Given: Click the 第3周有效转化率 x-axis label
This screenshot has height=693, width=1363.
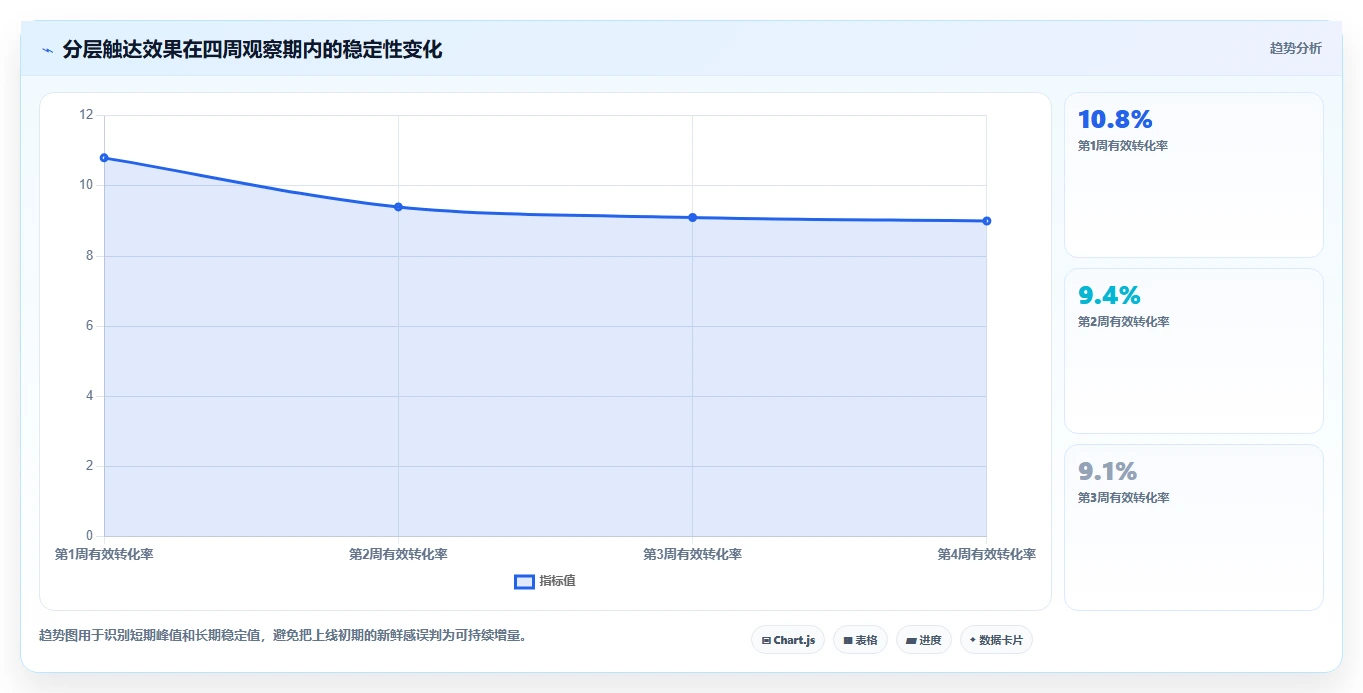Looking at the screenshot, I should 692,554.
